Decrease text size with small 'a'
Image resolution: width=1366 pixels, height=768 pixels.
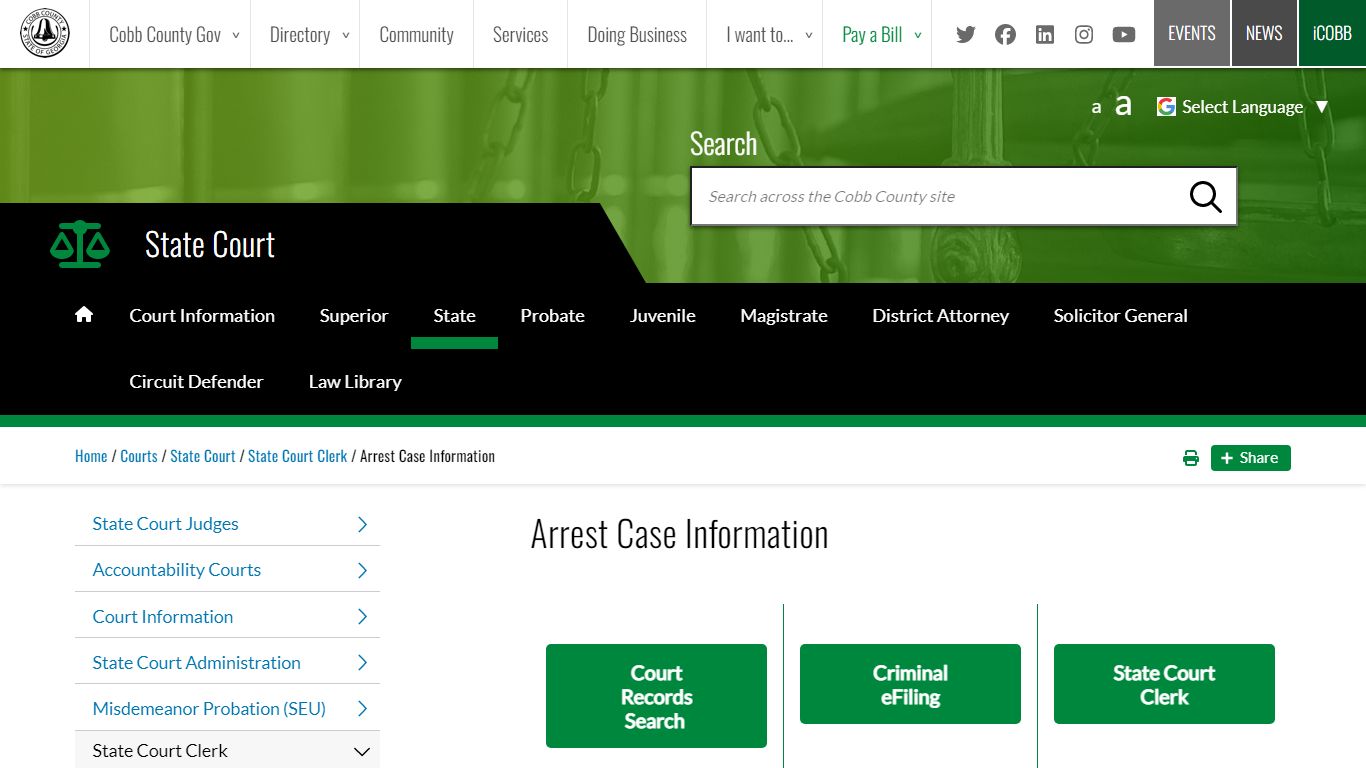(x=1096, y=107)
